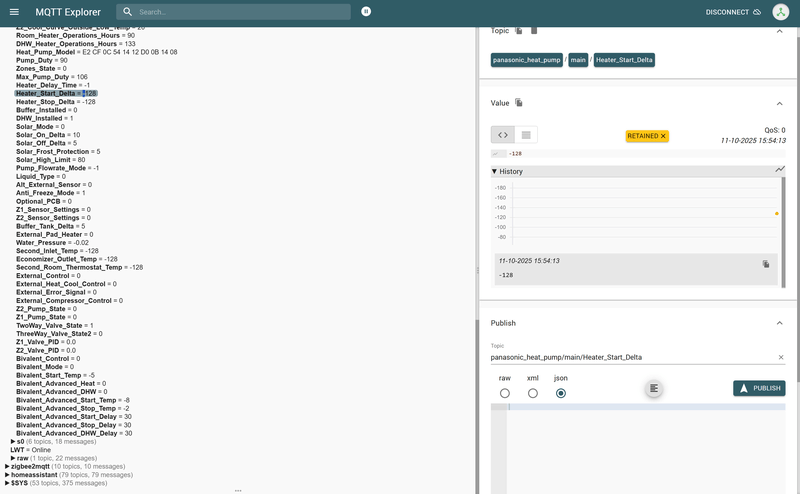Collapse the Value panel
This screenshot has height=494, width=800.
tap(779, 104)
